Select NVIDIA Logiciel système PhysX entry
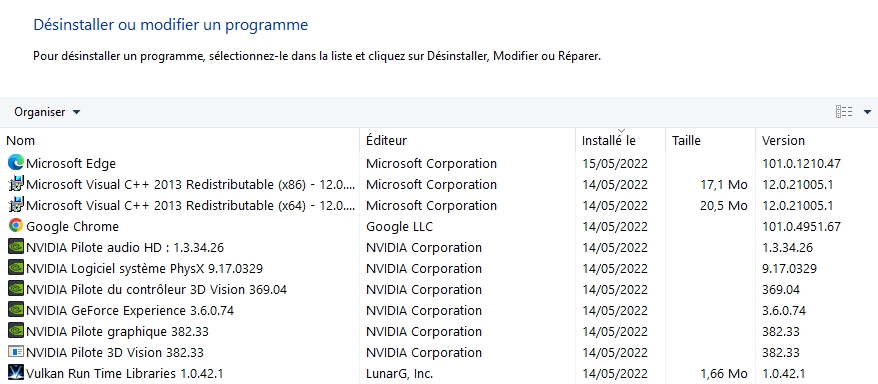This screenshot has height=384, width=878. point(439,268)
